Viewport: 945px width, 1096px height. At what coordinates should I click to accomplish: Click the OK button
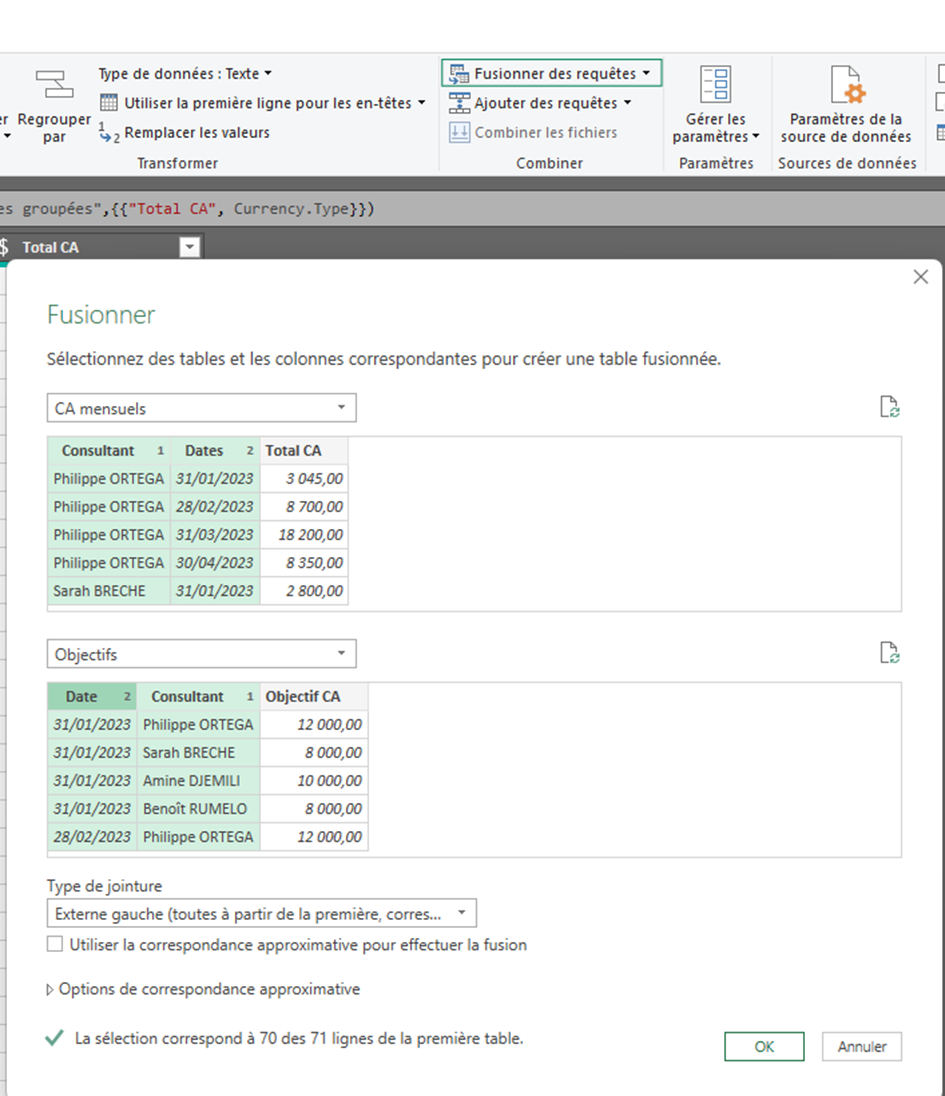764,1046
